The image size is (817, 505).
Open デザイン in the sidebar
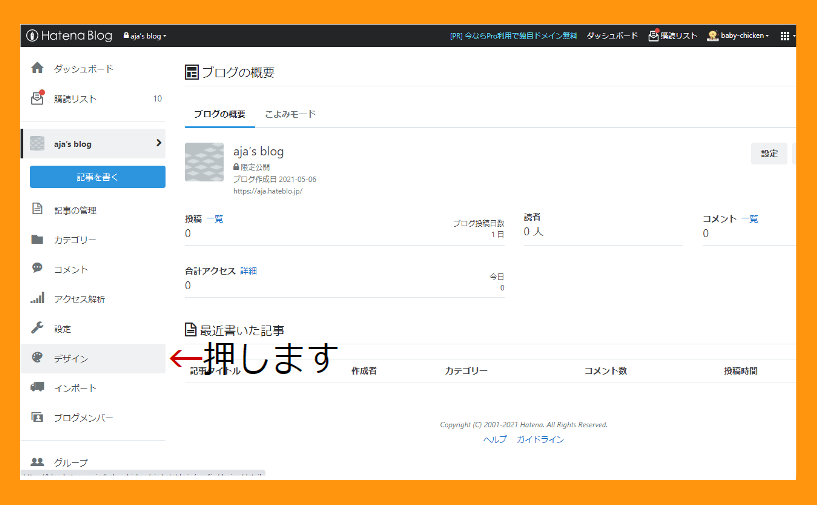point(71,359)
